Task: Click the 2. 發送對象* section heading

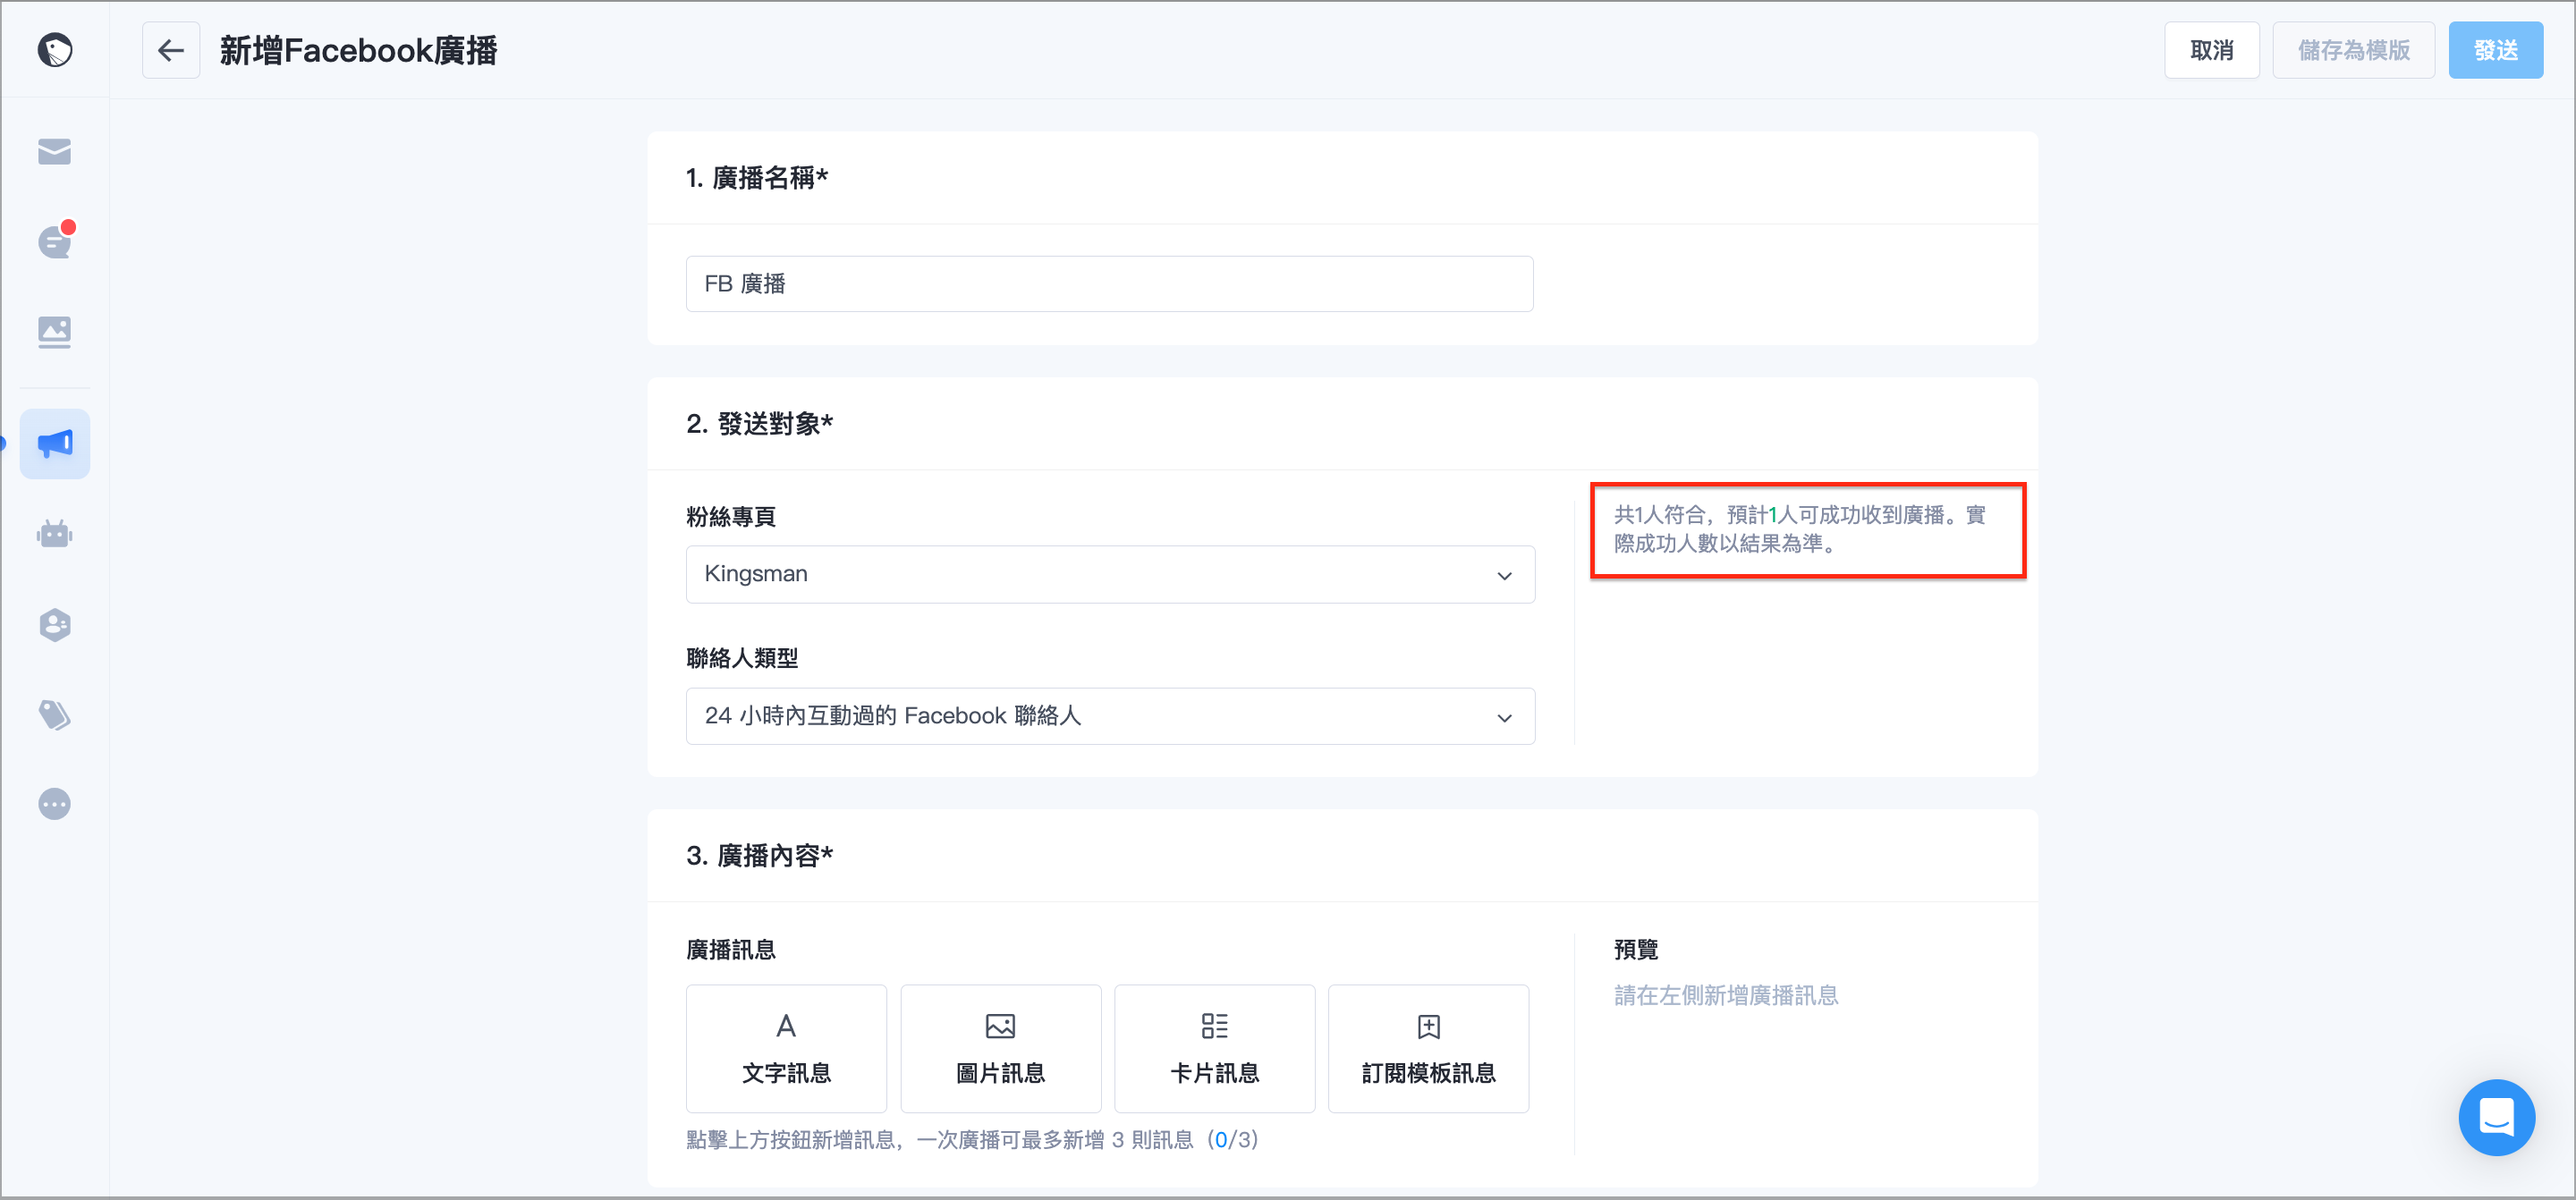Action: 760,424
